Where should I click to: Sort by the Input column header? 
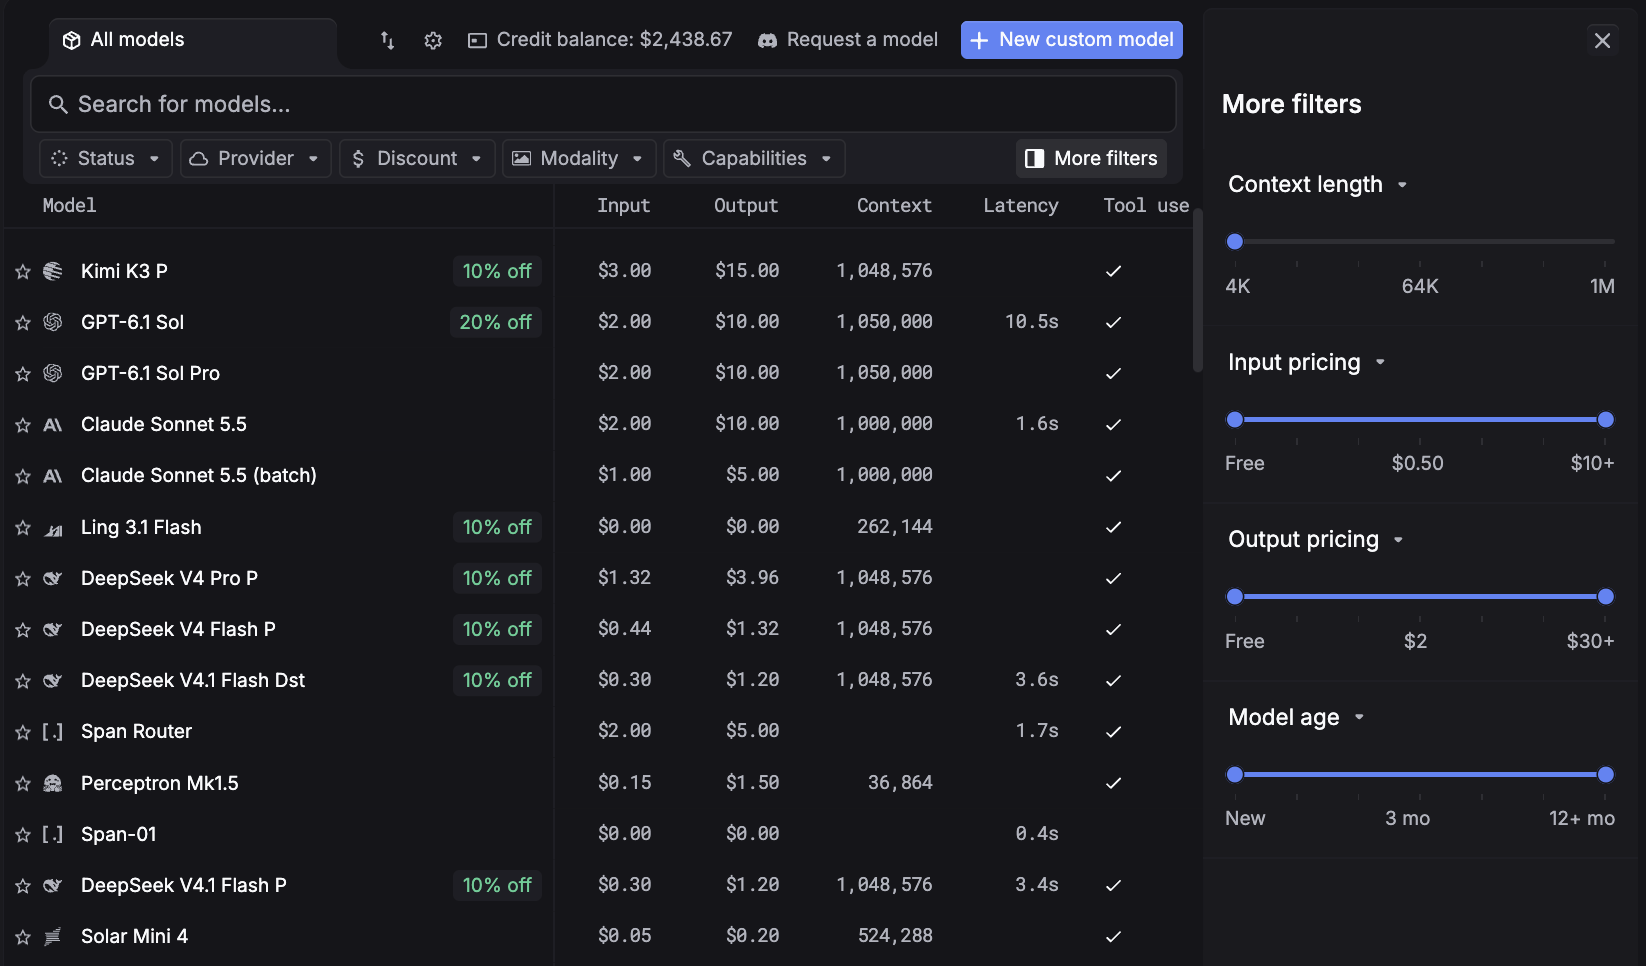coord(623,205)
